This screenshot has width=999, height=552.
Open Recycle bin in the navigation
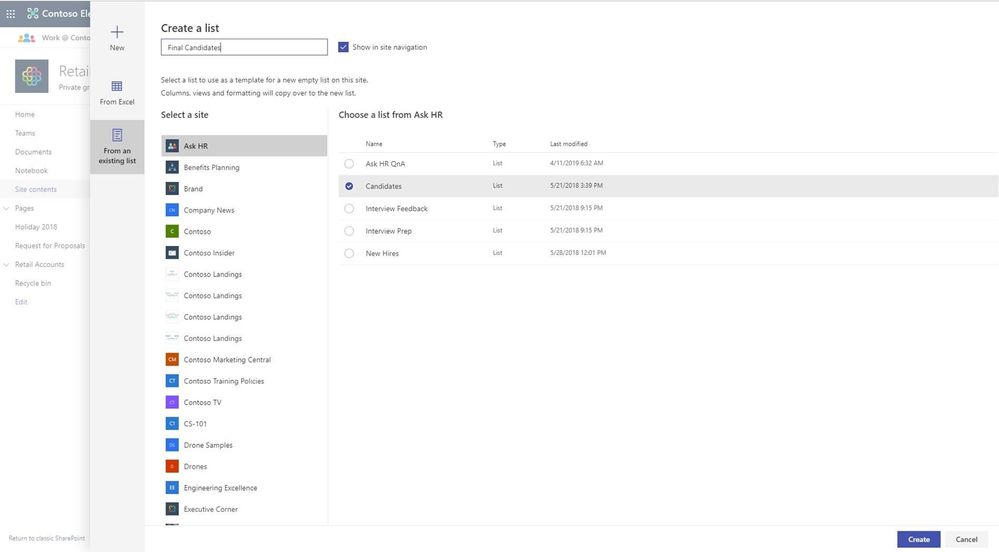[32, 283]
